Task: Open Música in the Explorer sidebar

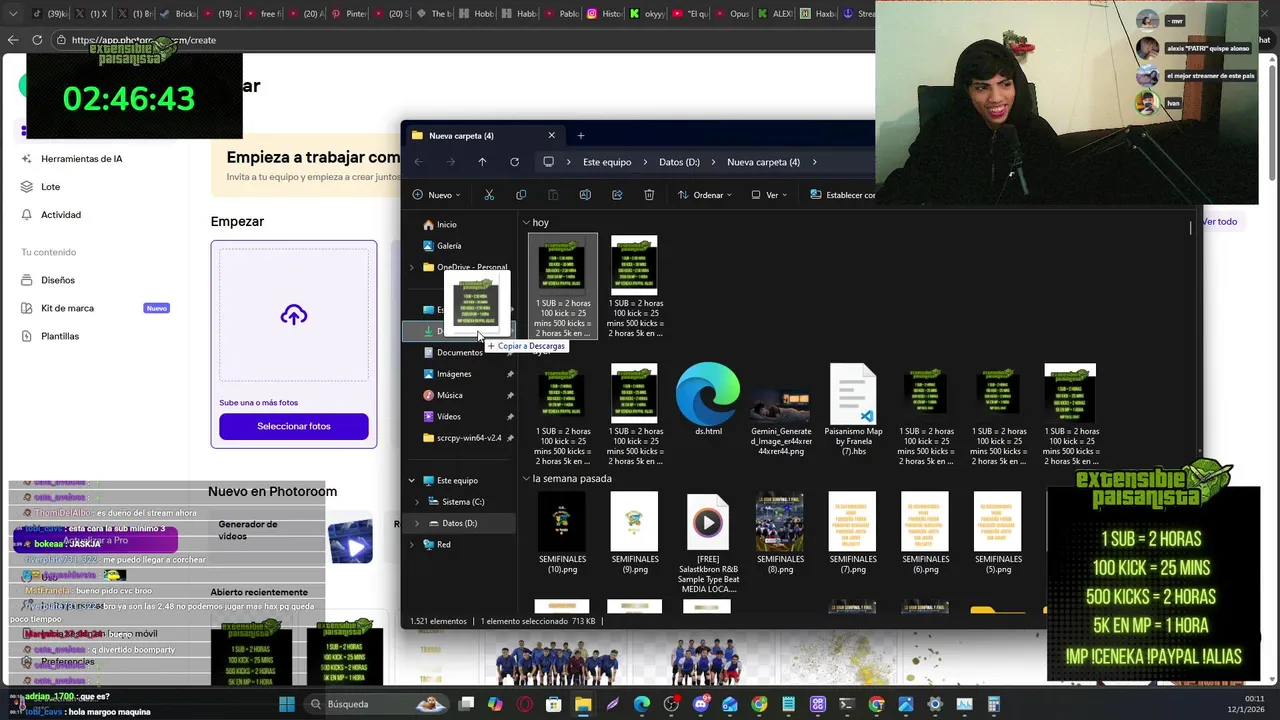Action: click(x=450, y=395)
